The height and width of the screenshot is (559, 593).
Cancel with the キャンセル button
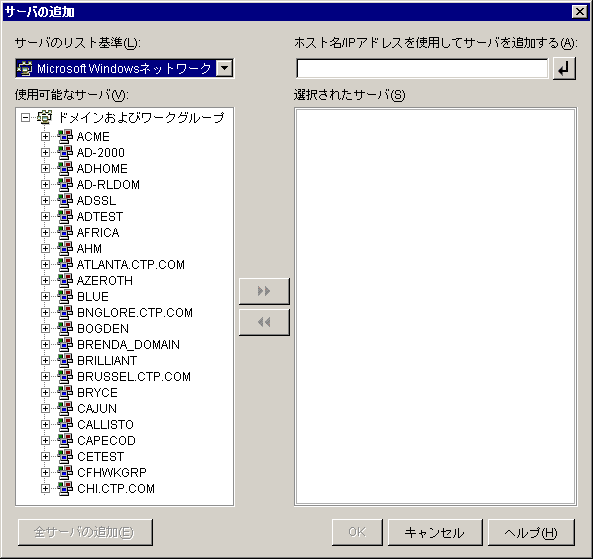click(x=435, y=532)
